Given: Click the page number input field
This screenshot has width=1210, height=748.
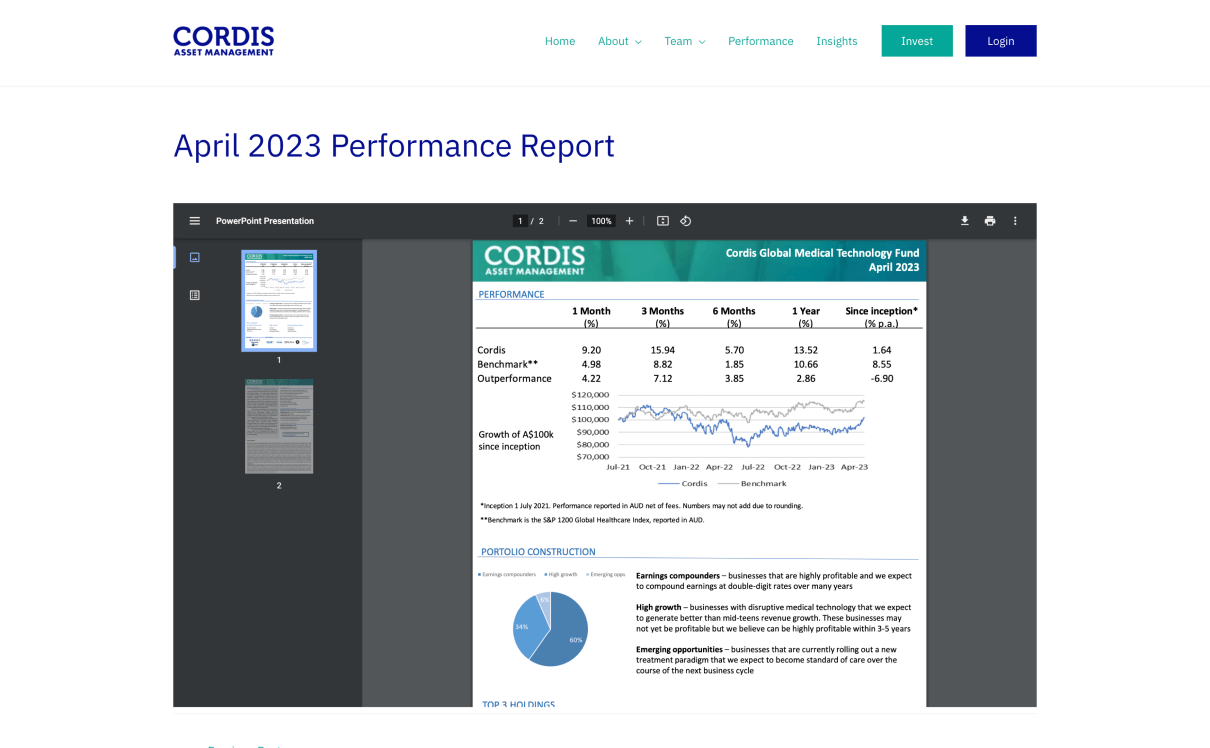Looking at the screenshot, I should pos(520,221).
